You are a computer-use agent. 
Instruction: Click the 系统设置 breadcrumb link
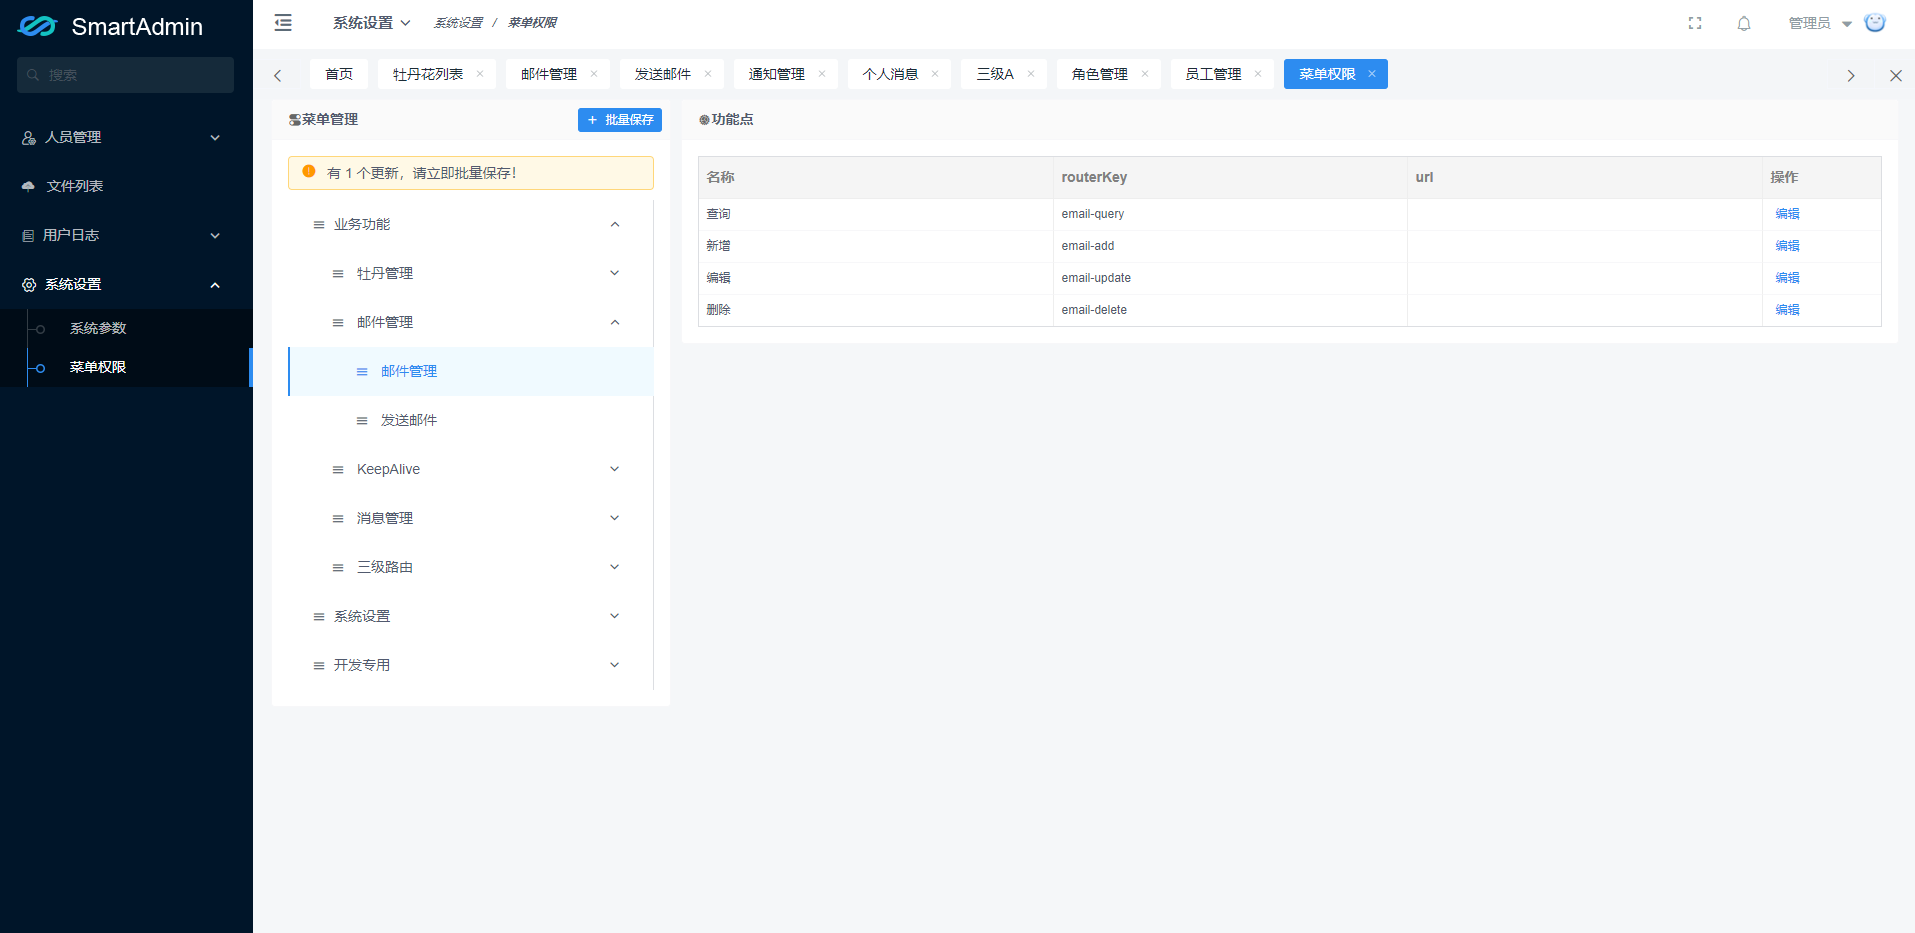tap(458, 23)
